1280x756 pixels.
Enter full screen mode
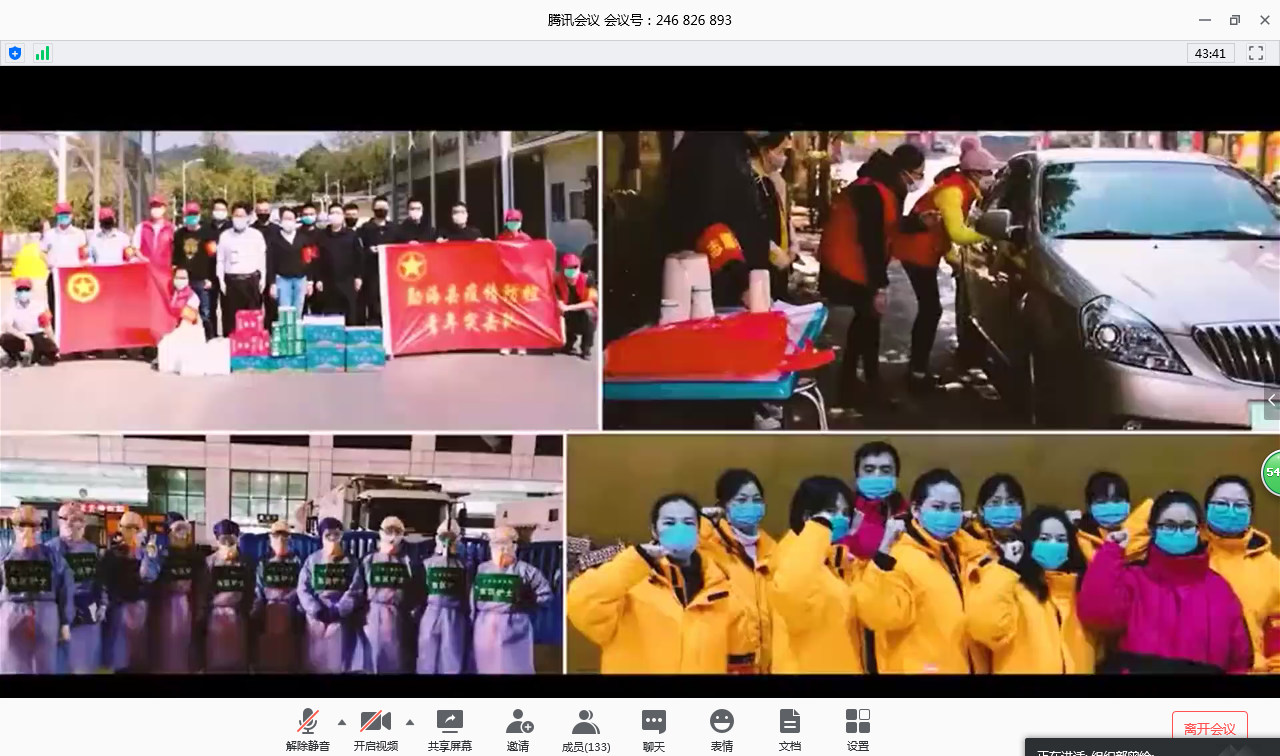click(1256, 54)
